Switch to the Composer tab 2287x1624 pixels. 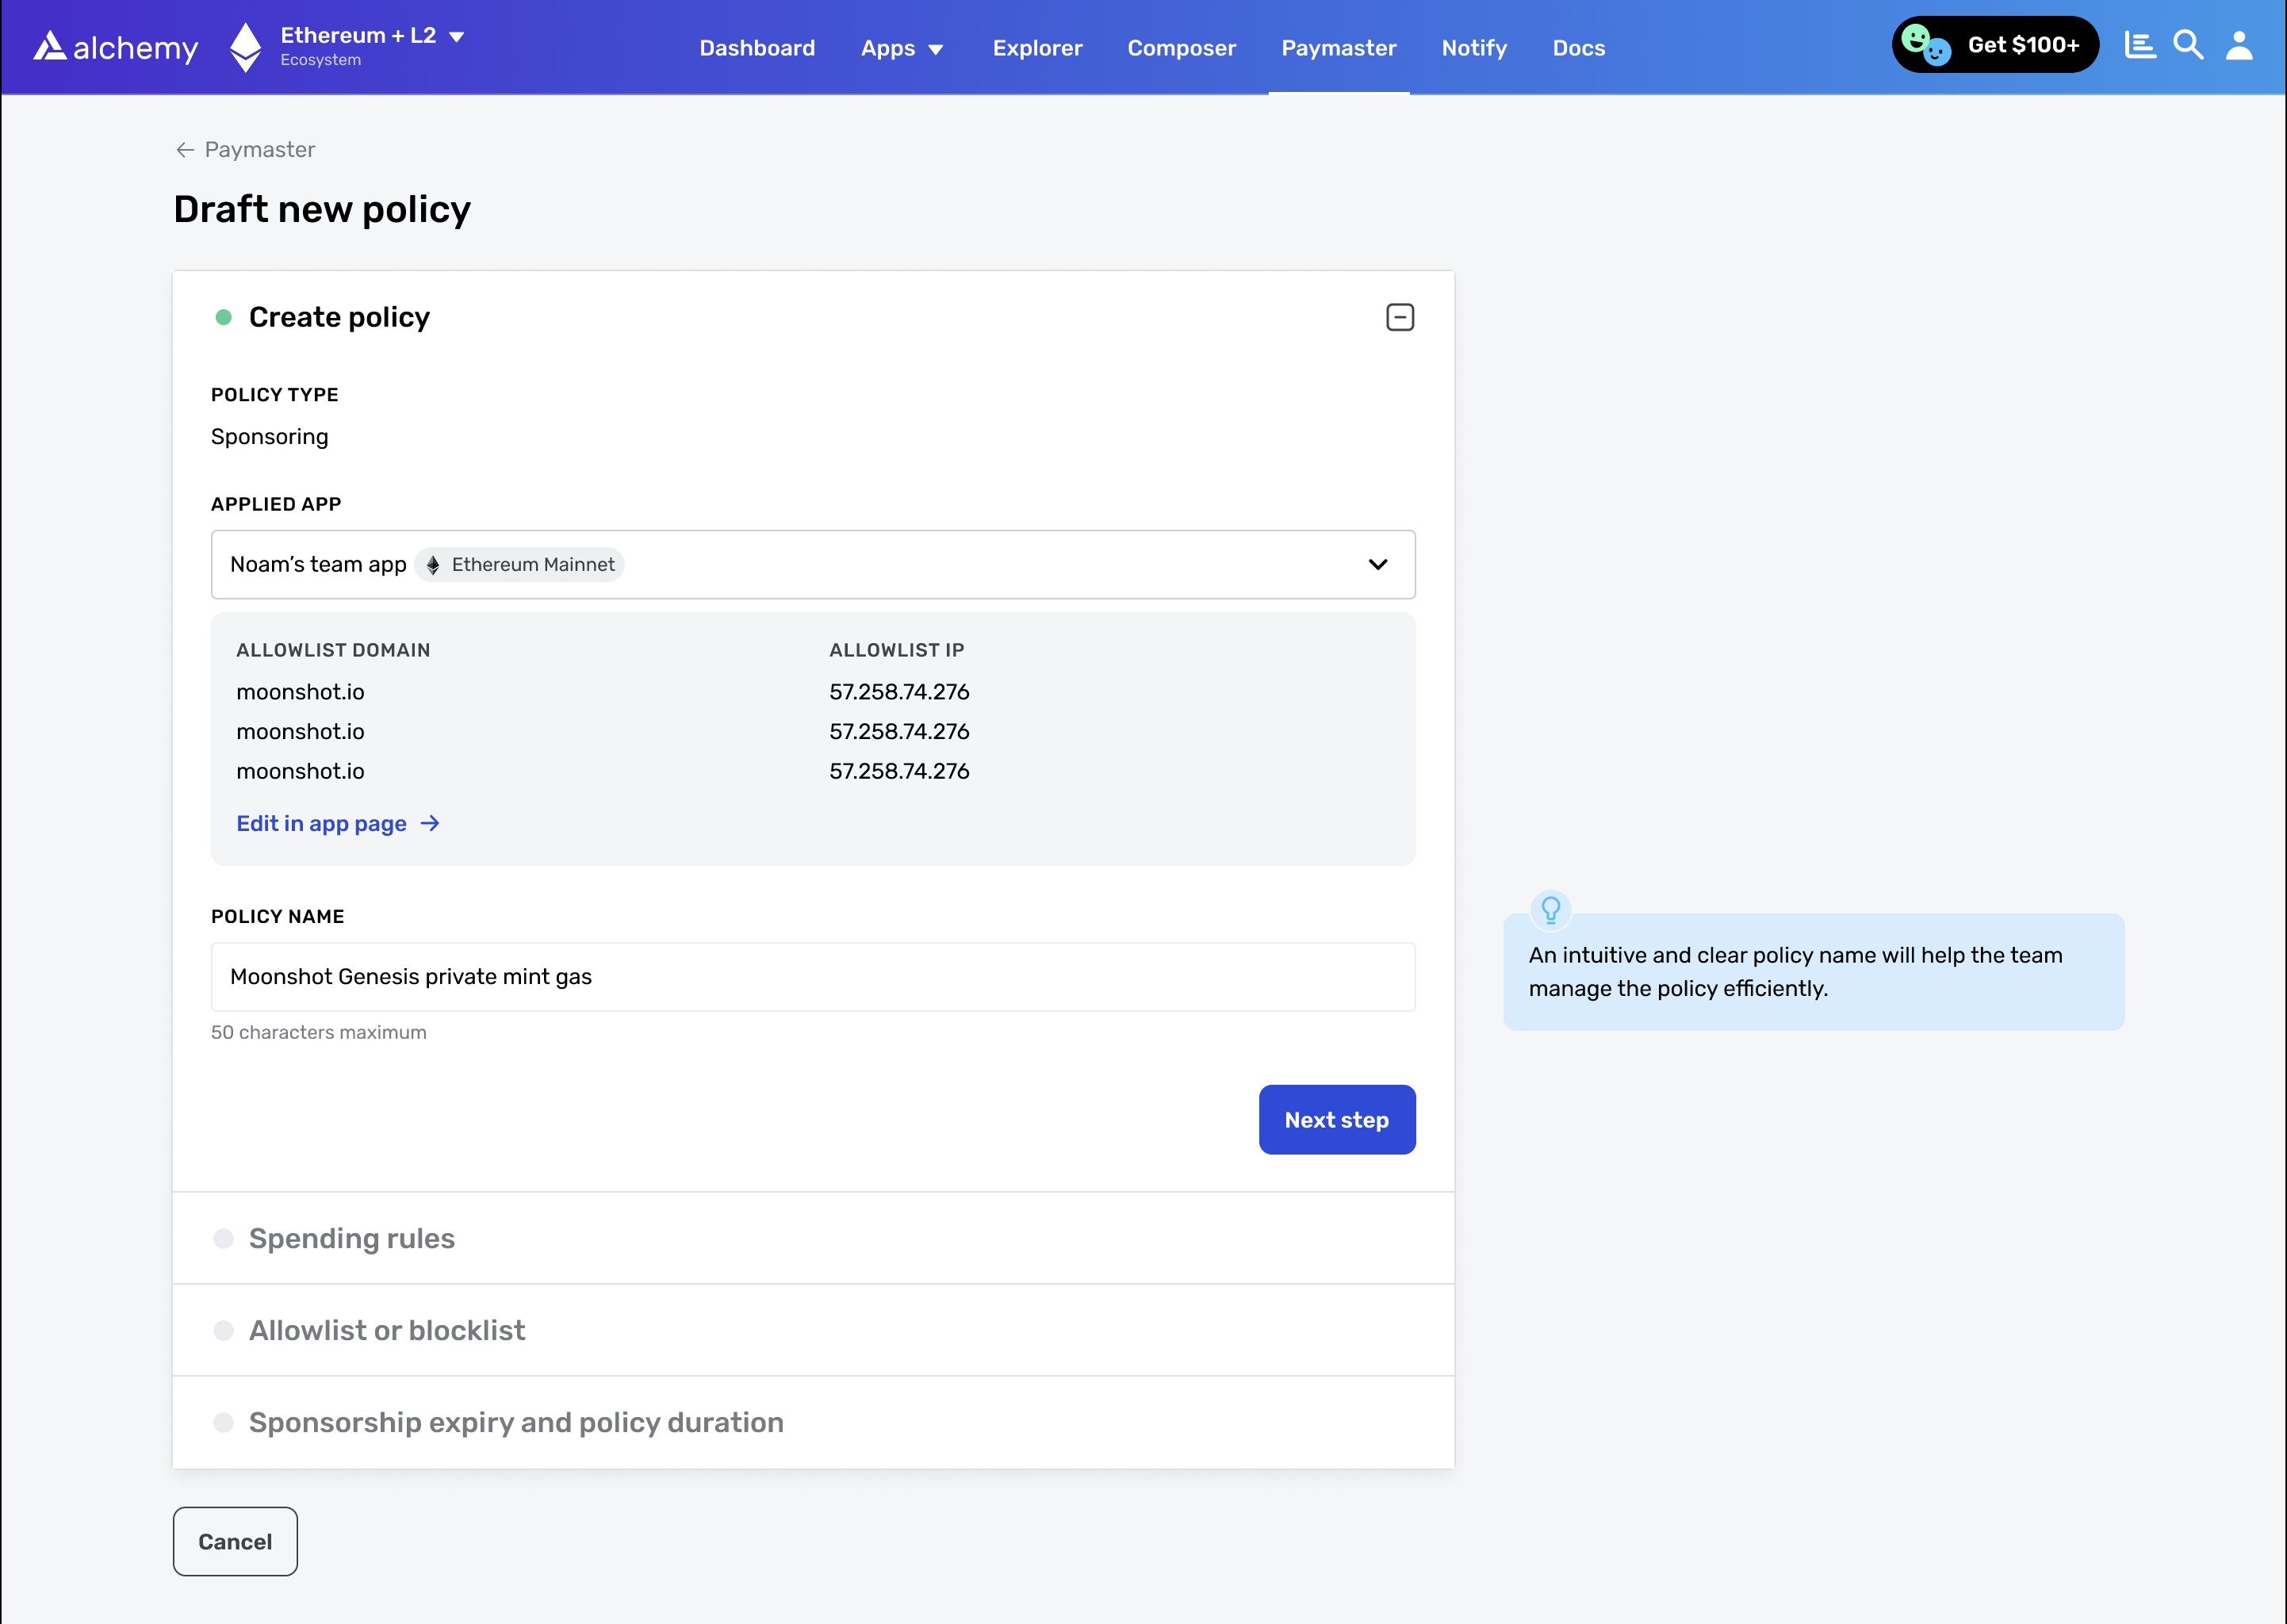point(1181,48)
